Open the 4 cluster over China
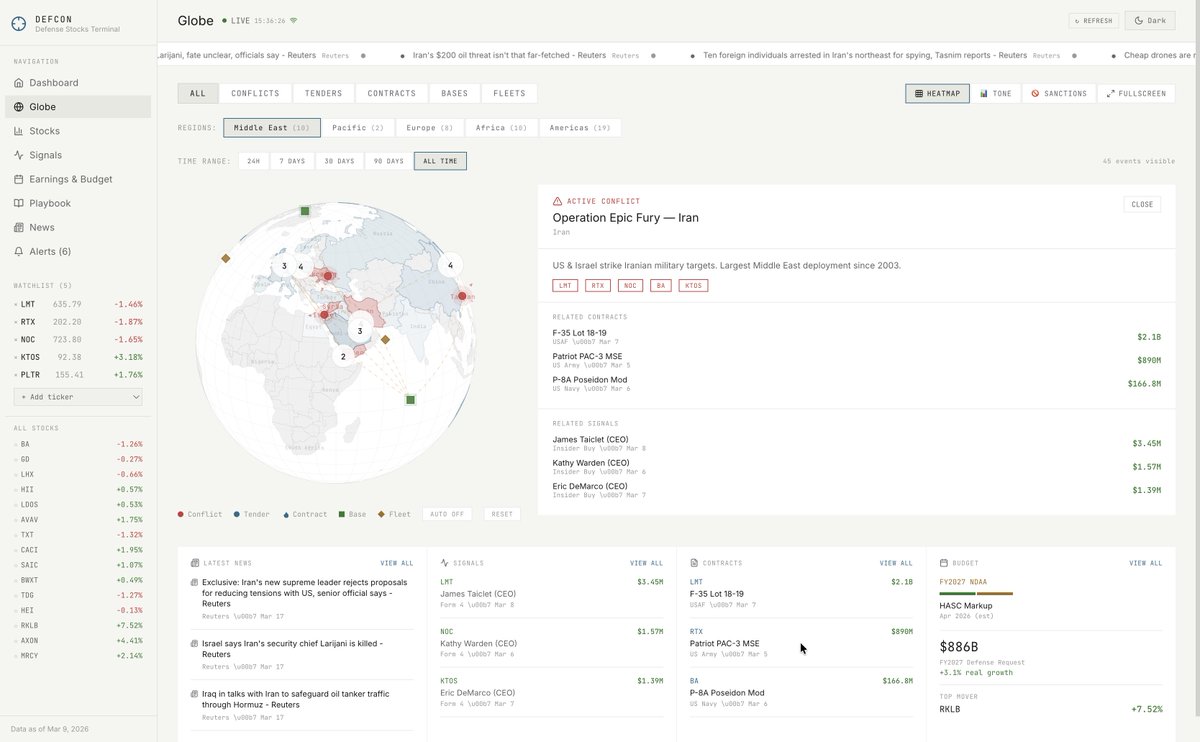1200x742 pixels. coord(450,265)
